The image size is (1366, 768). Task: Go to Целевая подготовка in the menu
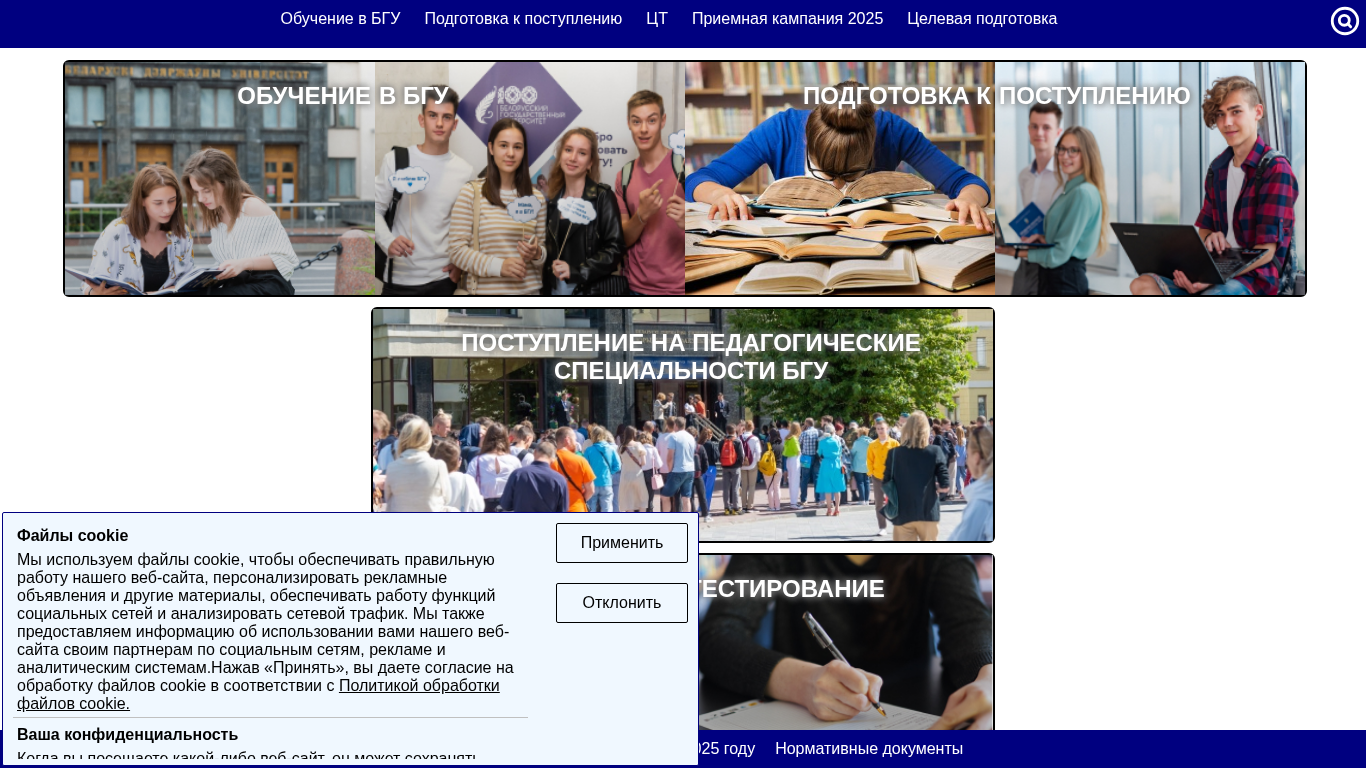click(x=982, y=19)
